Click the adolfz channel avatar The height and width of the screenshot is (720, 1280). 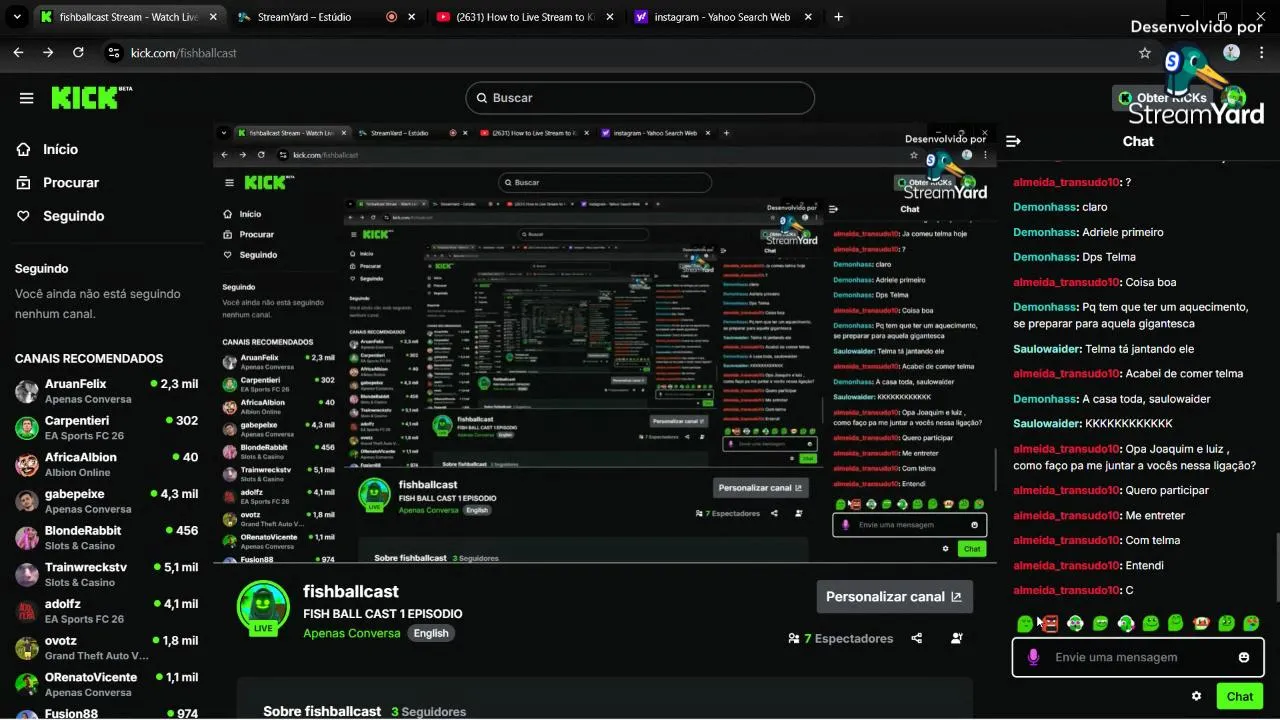[27, 611]
